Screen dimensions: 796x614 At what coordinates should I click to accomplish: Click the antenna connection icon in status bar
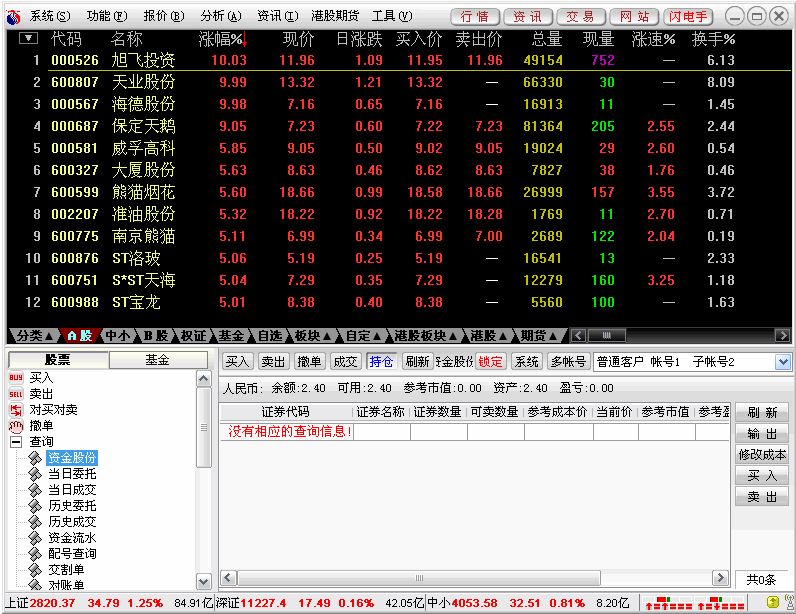[x=789, y=602]
